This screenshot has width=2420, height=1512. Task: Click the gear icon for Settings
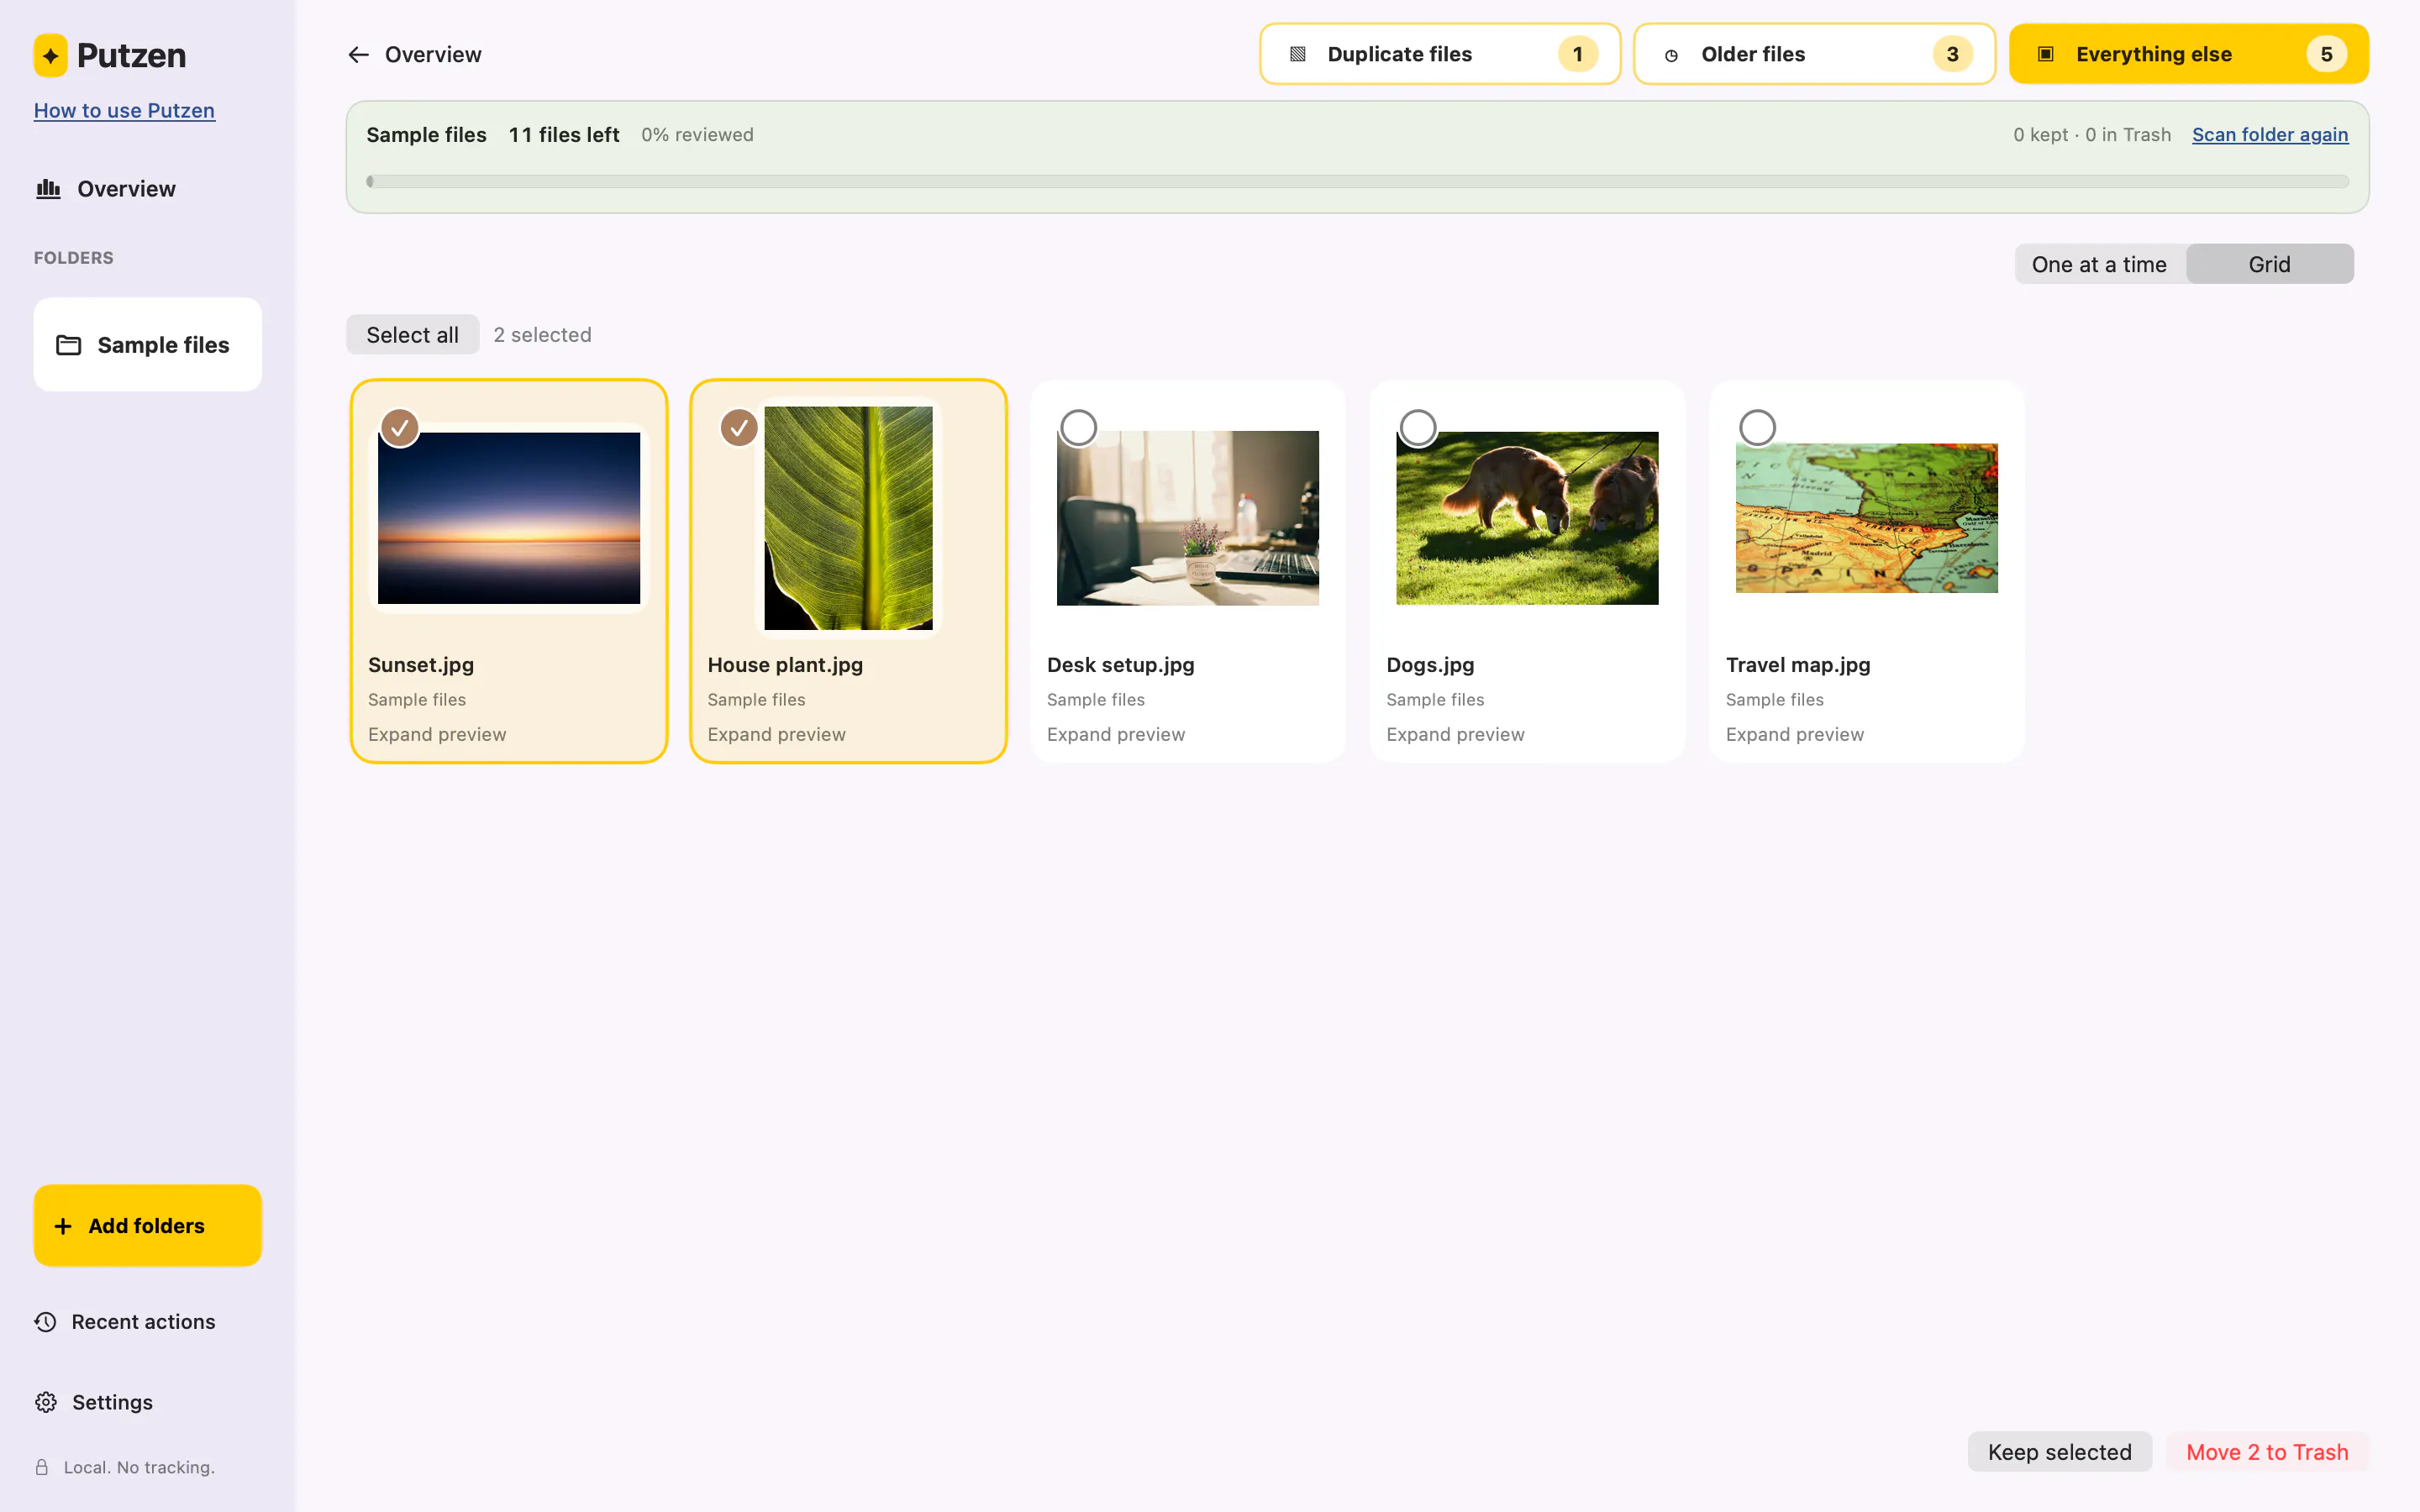tap(46, 1402)
